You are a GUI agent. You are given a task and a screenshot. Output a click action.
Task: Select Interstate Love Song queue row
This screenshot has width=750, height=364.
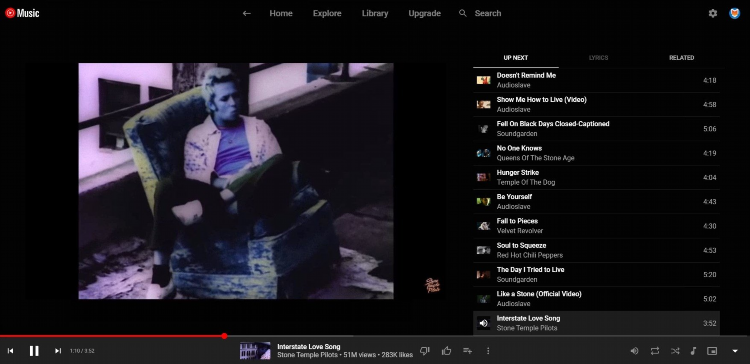coord(596,323)
